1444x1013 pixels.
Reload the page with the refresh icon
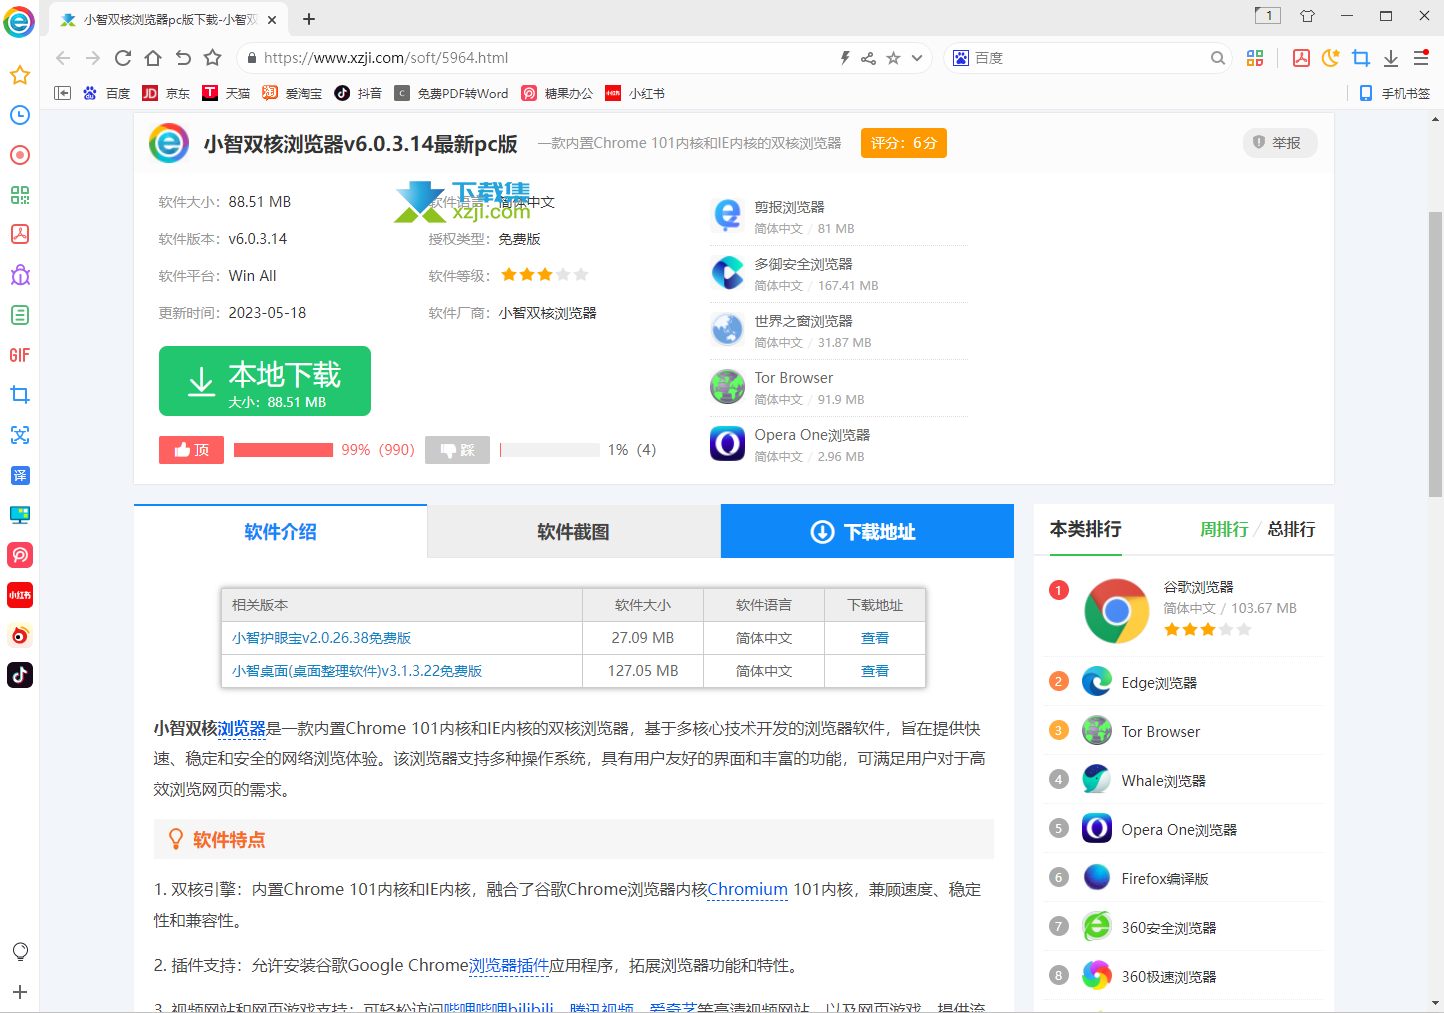click(x=123, y=58)
